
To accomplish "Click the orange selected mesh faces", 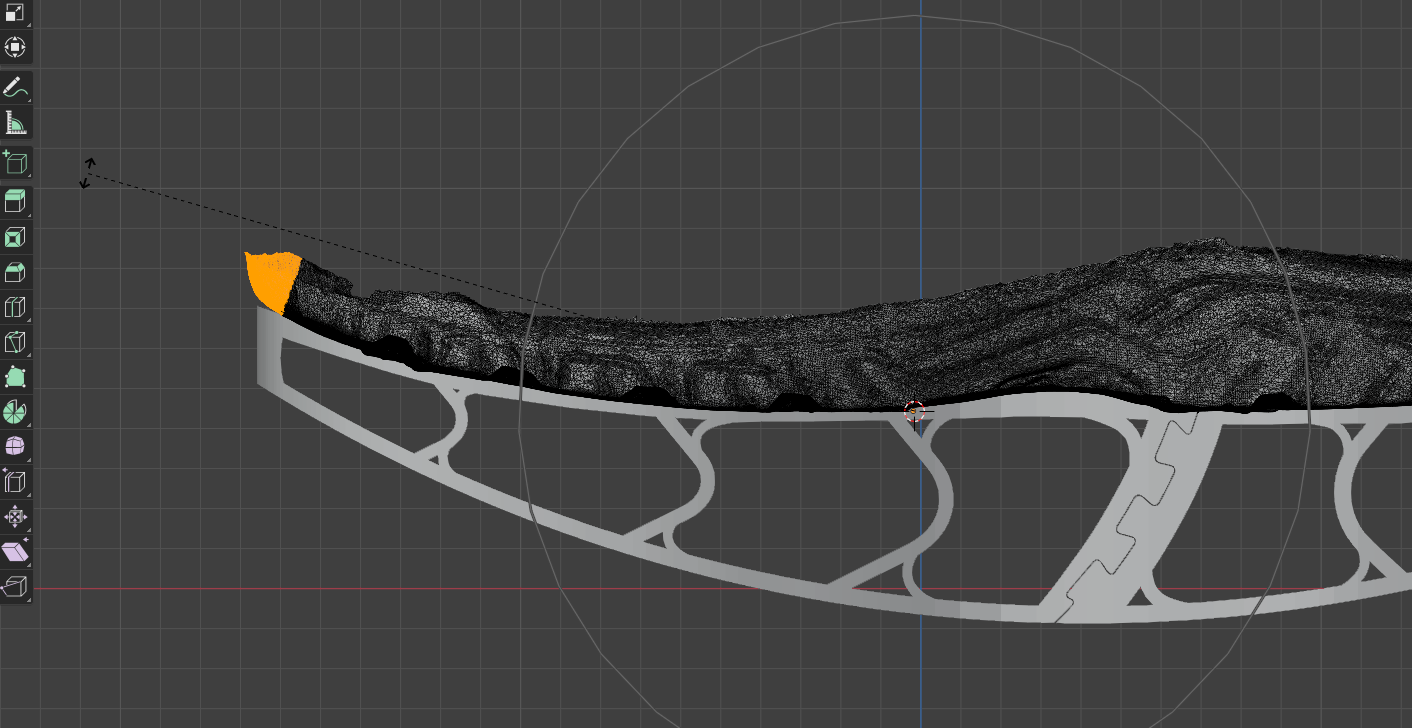I will [272, 280].
